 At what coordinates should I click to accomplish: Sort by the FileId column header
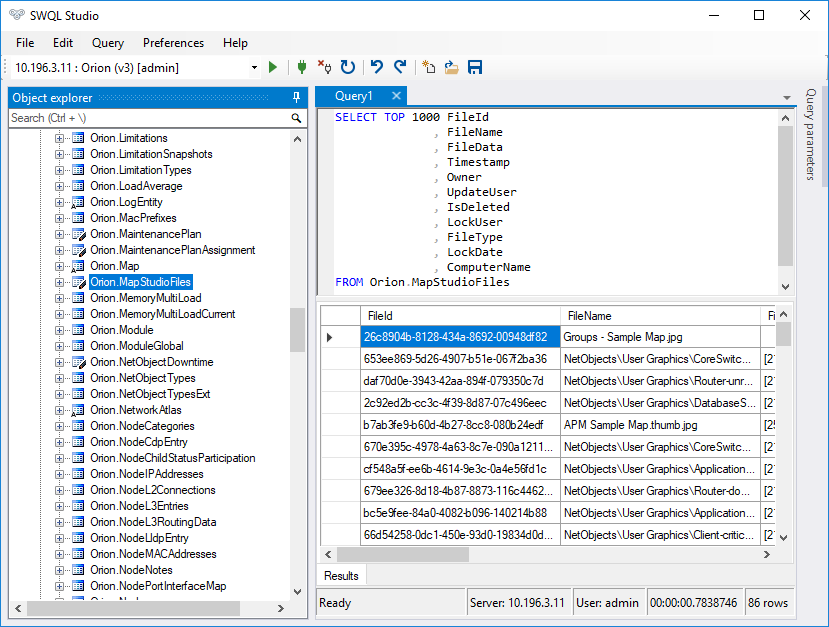460,316
